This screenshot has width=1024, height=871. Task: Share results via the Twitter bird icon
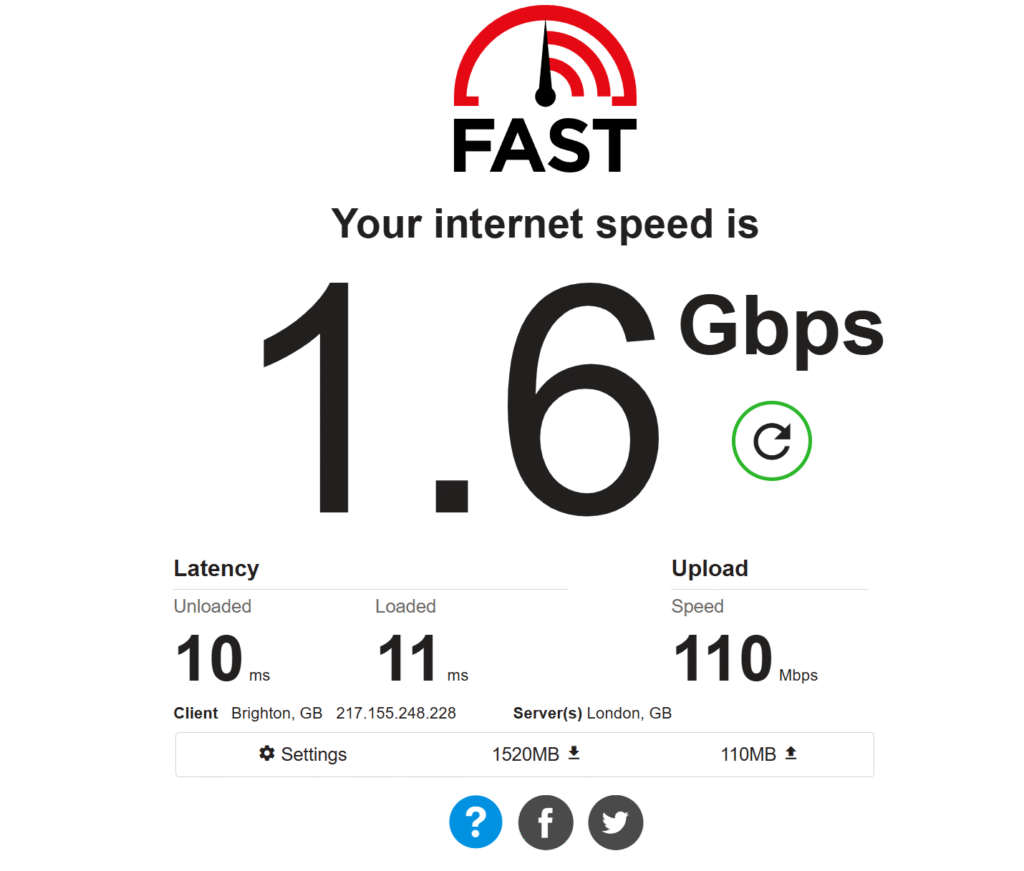(x=615, y=822)
